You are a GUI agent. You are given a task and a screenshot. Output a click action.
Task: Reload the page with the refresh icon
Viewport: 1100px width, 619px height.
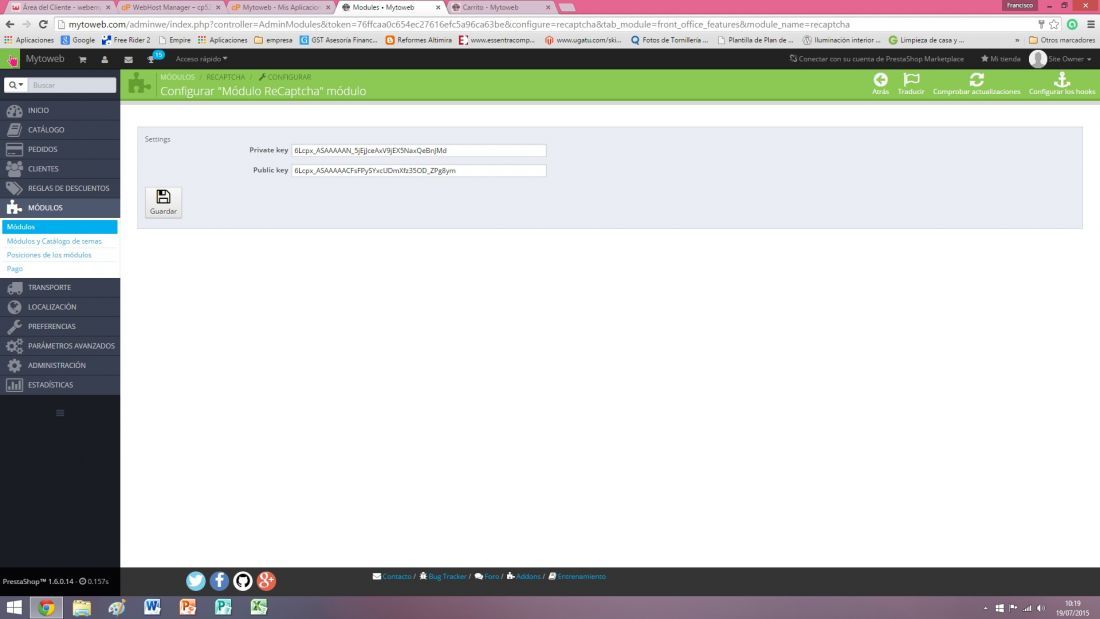43,25
